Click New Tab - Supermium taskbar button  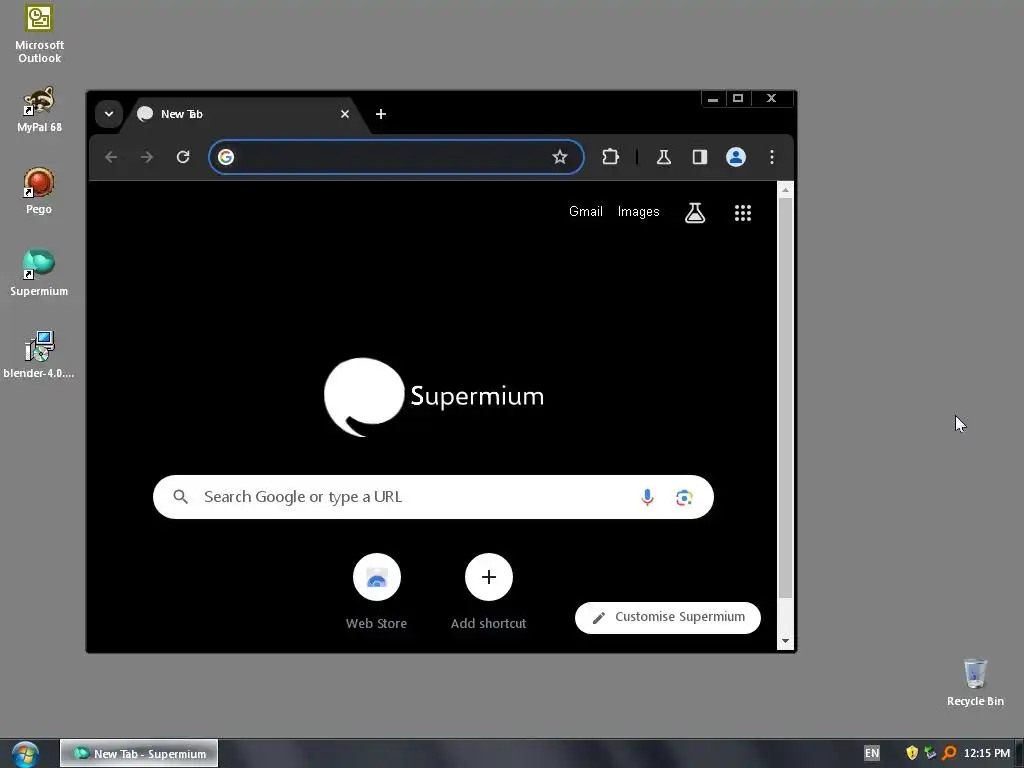pyautogui.click(x=139, y=754)
